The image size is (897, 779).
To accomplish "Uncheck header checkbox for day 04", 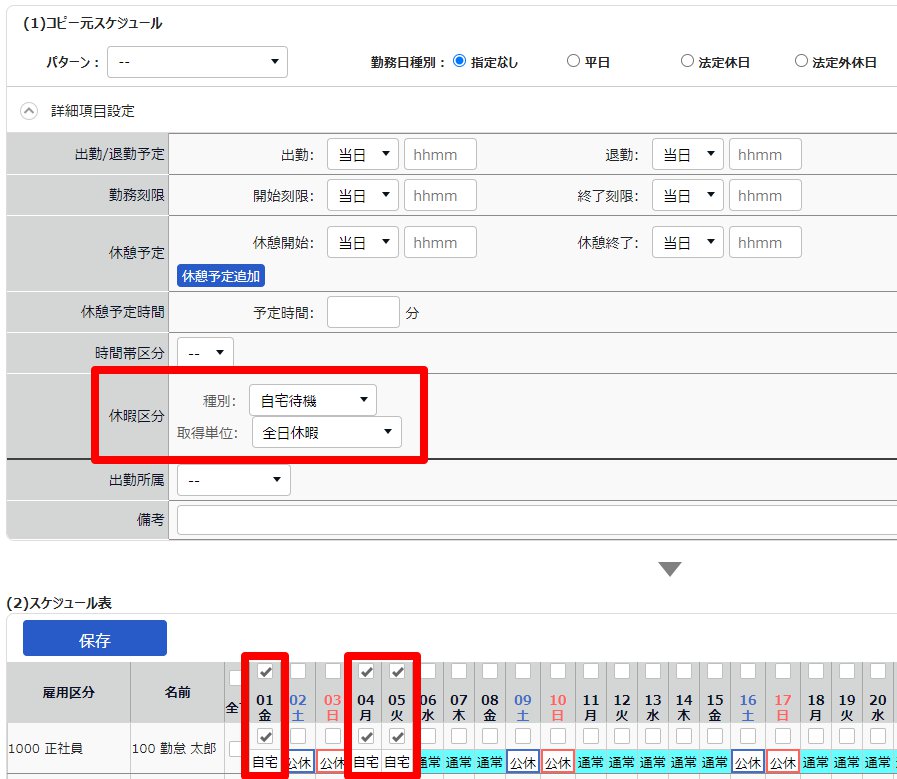I will pos(366,671).
